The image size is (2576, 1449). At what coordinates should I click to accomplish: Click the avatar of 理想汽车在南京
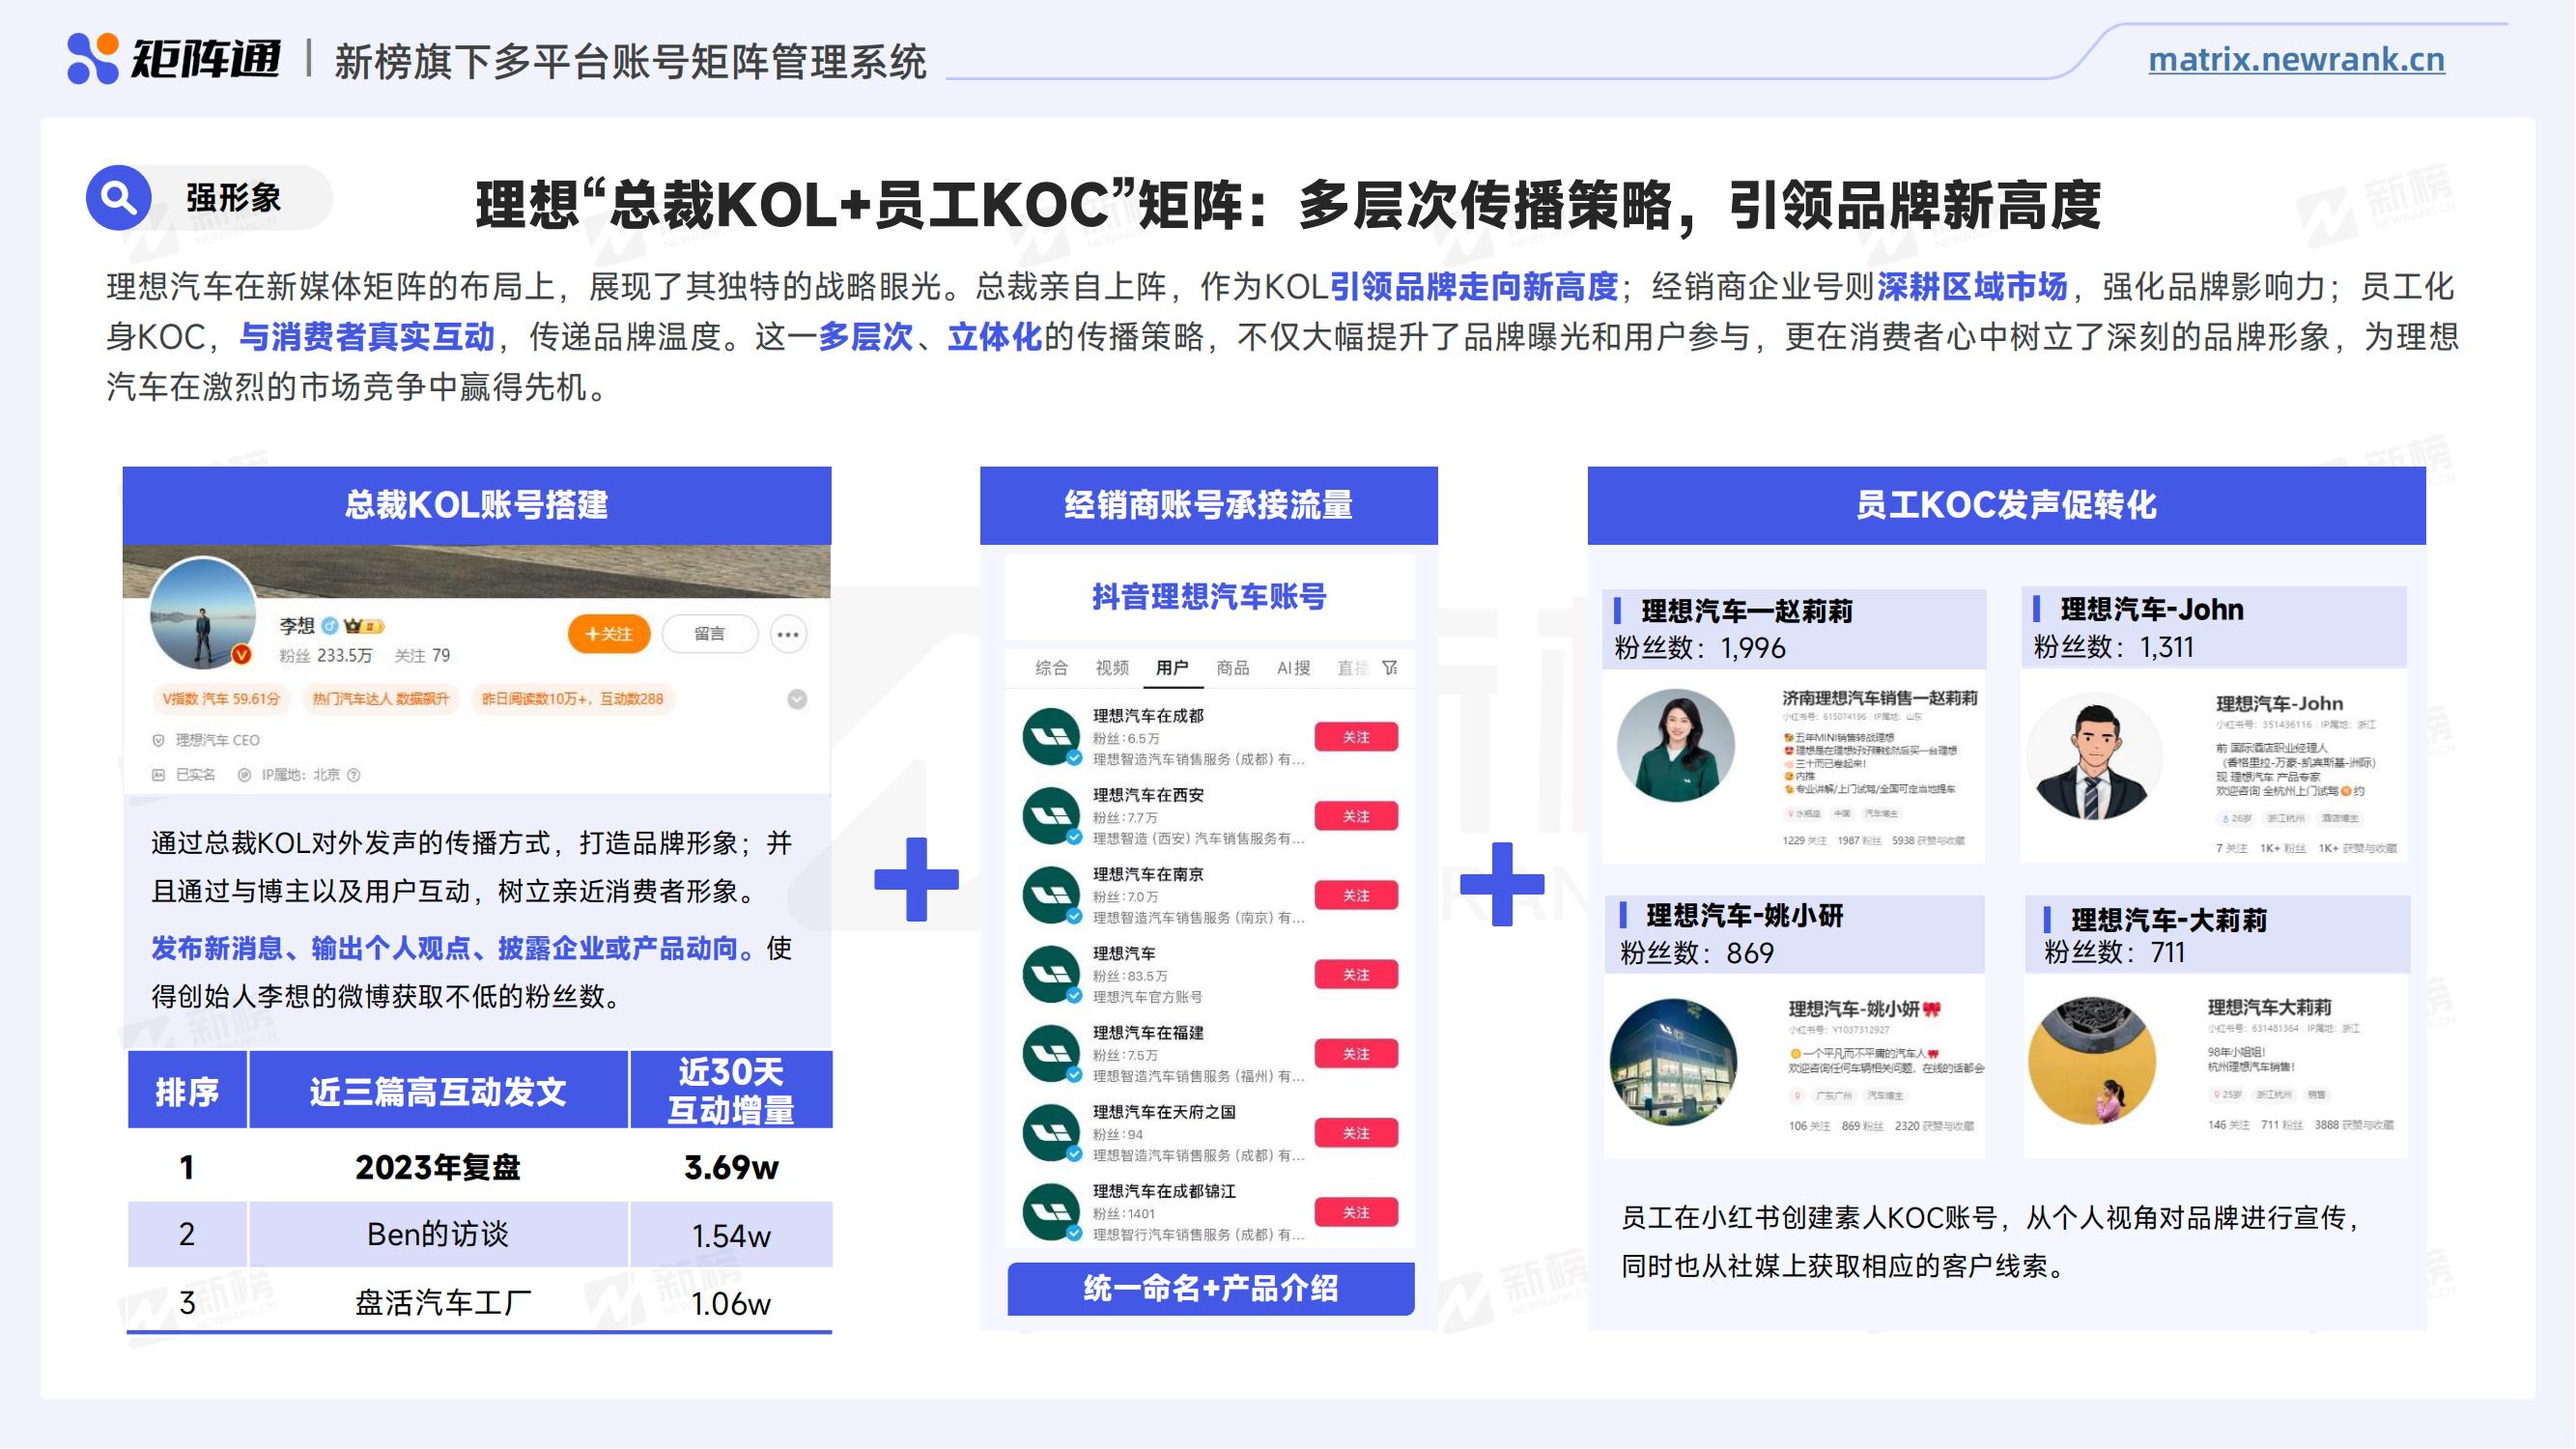point(1051,895)
